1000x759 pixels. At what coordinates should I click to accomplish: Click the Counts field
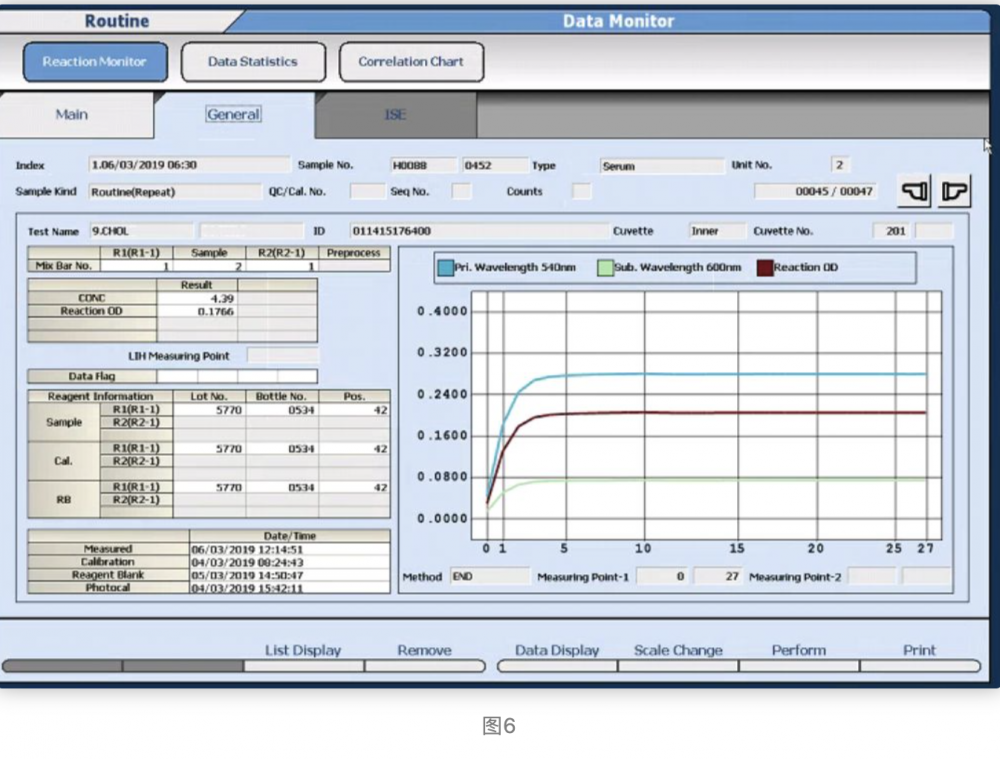(581, 191)
